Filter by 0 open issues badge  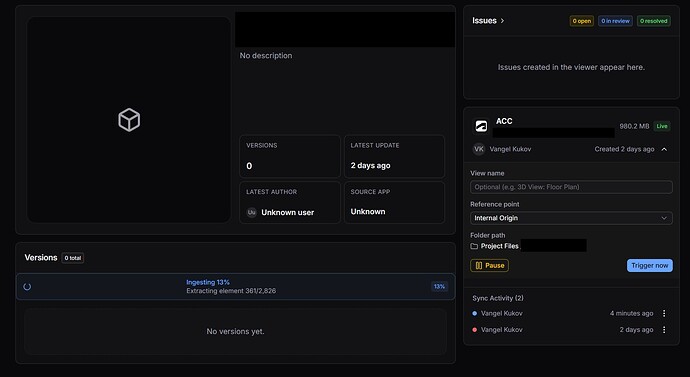point(582,21)
